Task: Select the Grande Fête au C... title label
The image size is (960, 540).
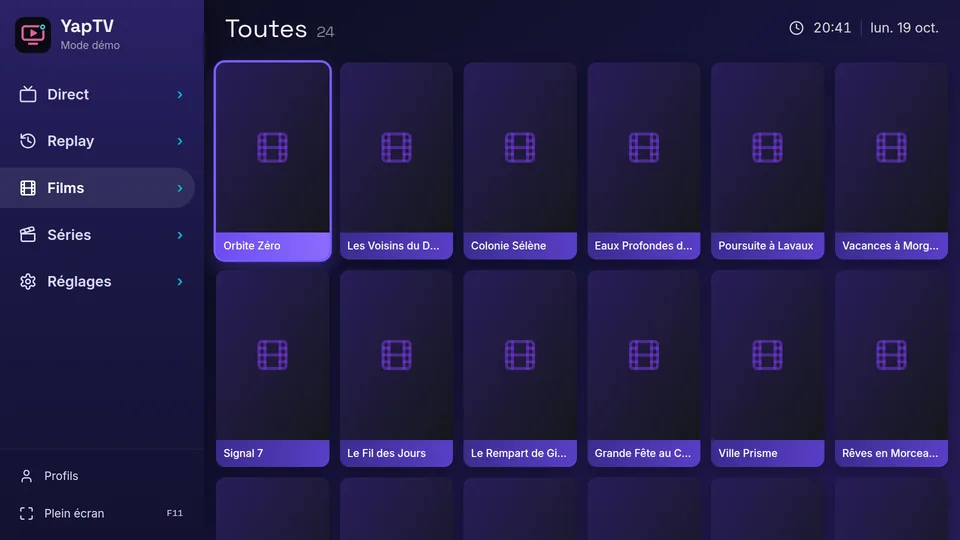Action: point(642,453)
